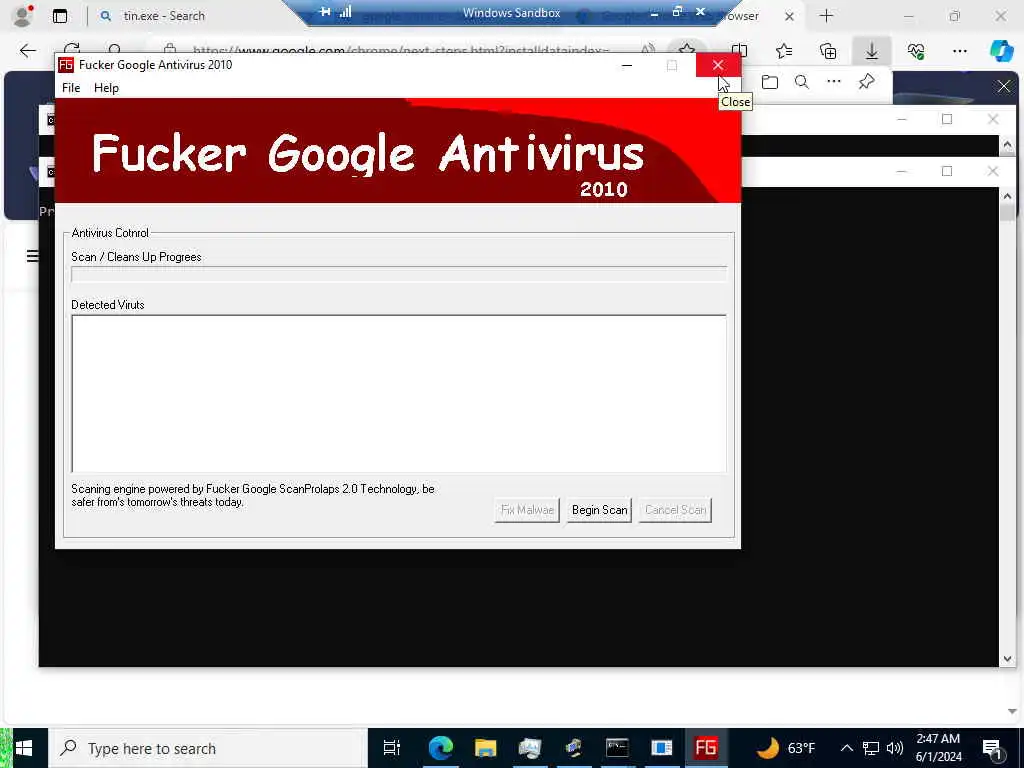Pin the downloads panel with pin icon
The image size is (1024, 768).
[x=867, y=82]
